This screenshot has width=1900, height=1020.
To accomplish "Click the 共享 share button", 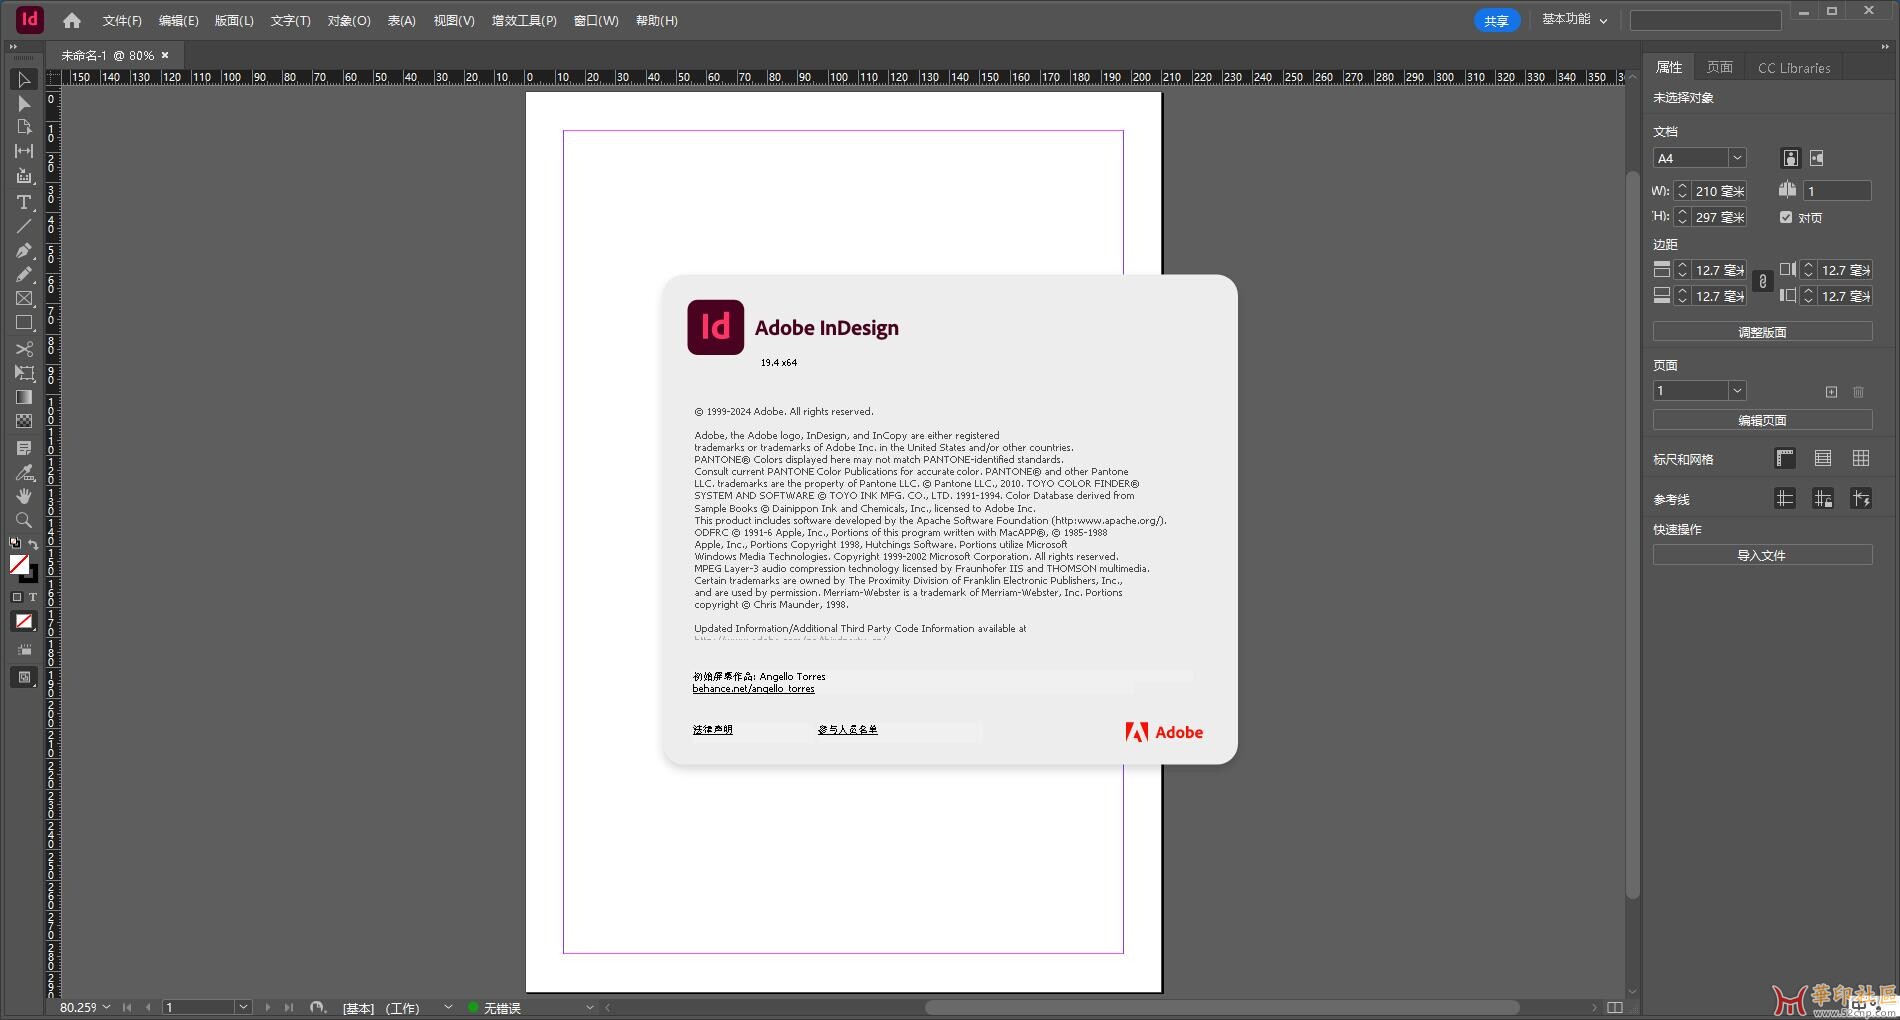I will point(1496,20).
